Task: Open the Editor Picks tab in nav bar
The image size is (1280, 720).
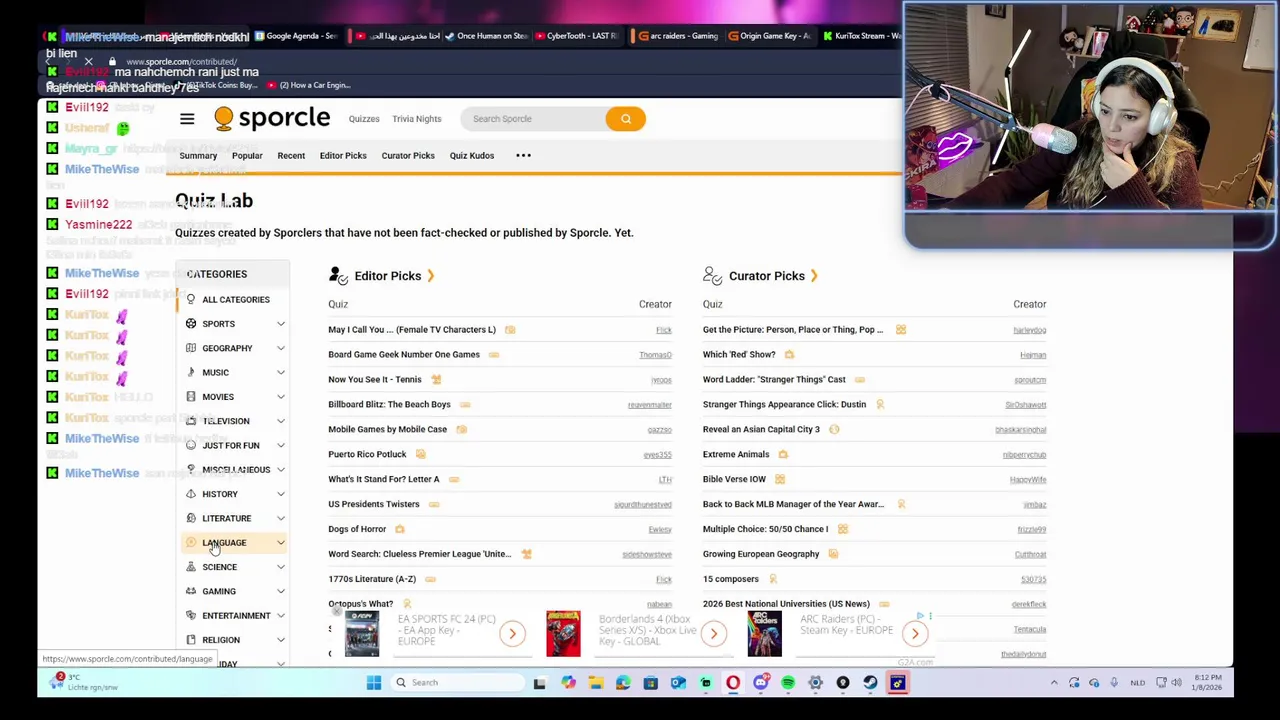Action: tap(343, 156)
